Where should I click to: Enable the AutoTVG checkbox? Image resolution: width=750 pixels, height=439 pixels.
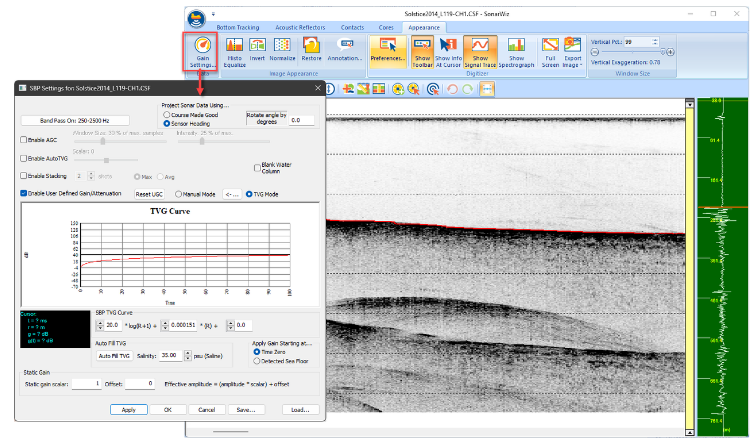point(23,158)
